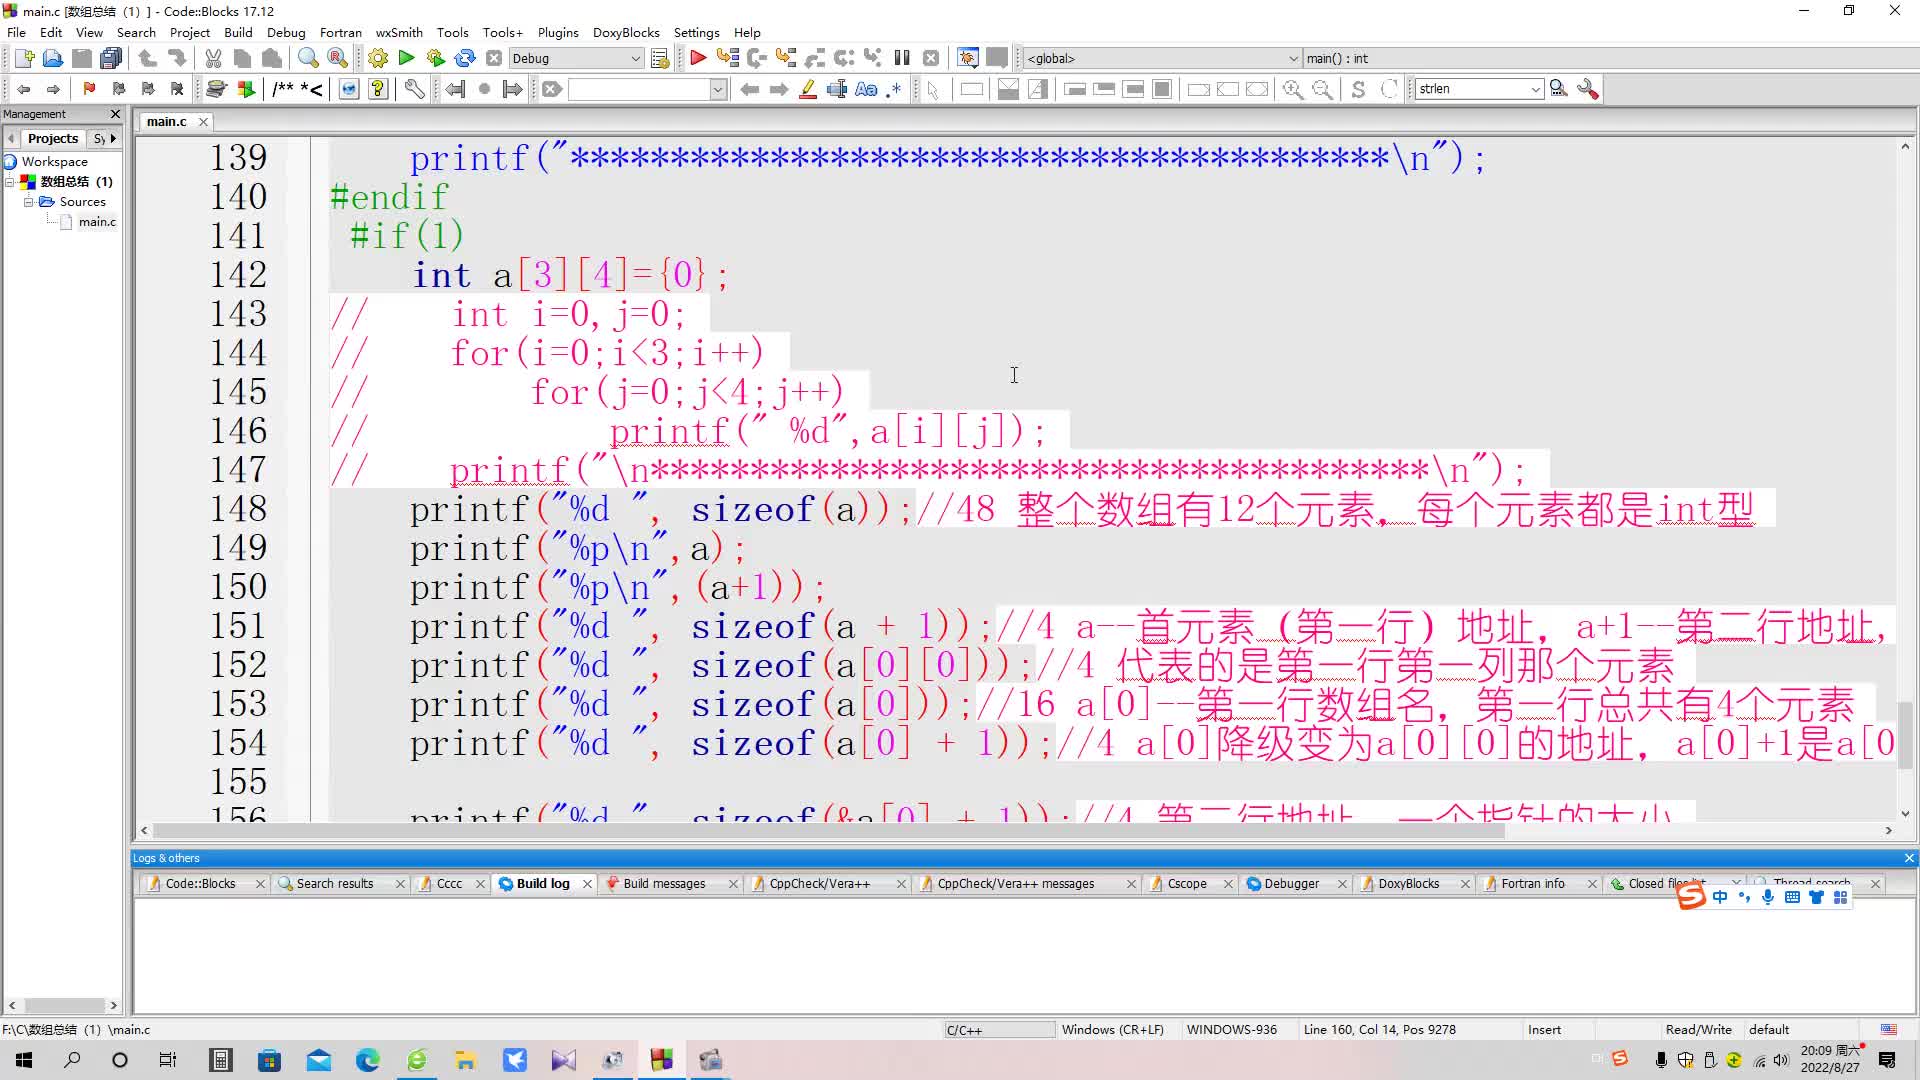Viewport: 1920px width, 1080px height.
Task: Open Microsoft Edge from taskbar
Action: click(368, 1060)
